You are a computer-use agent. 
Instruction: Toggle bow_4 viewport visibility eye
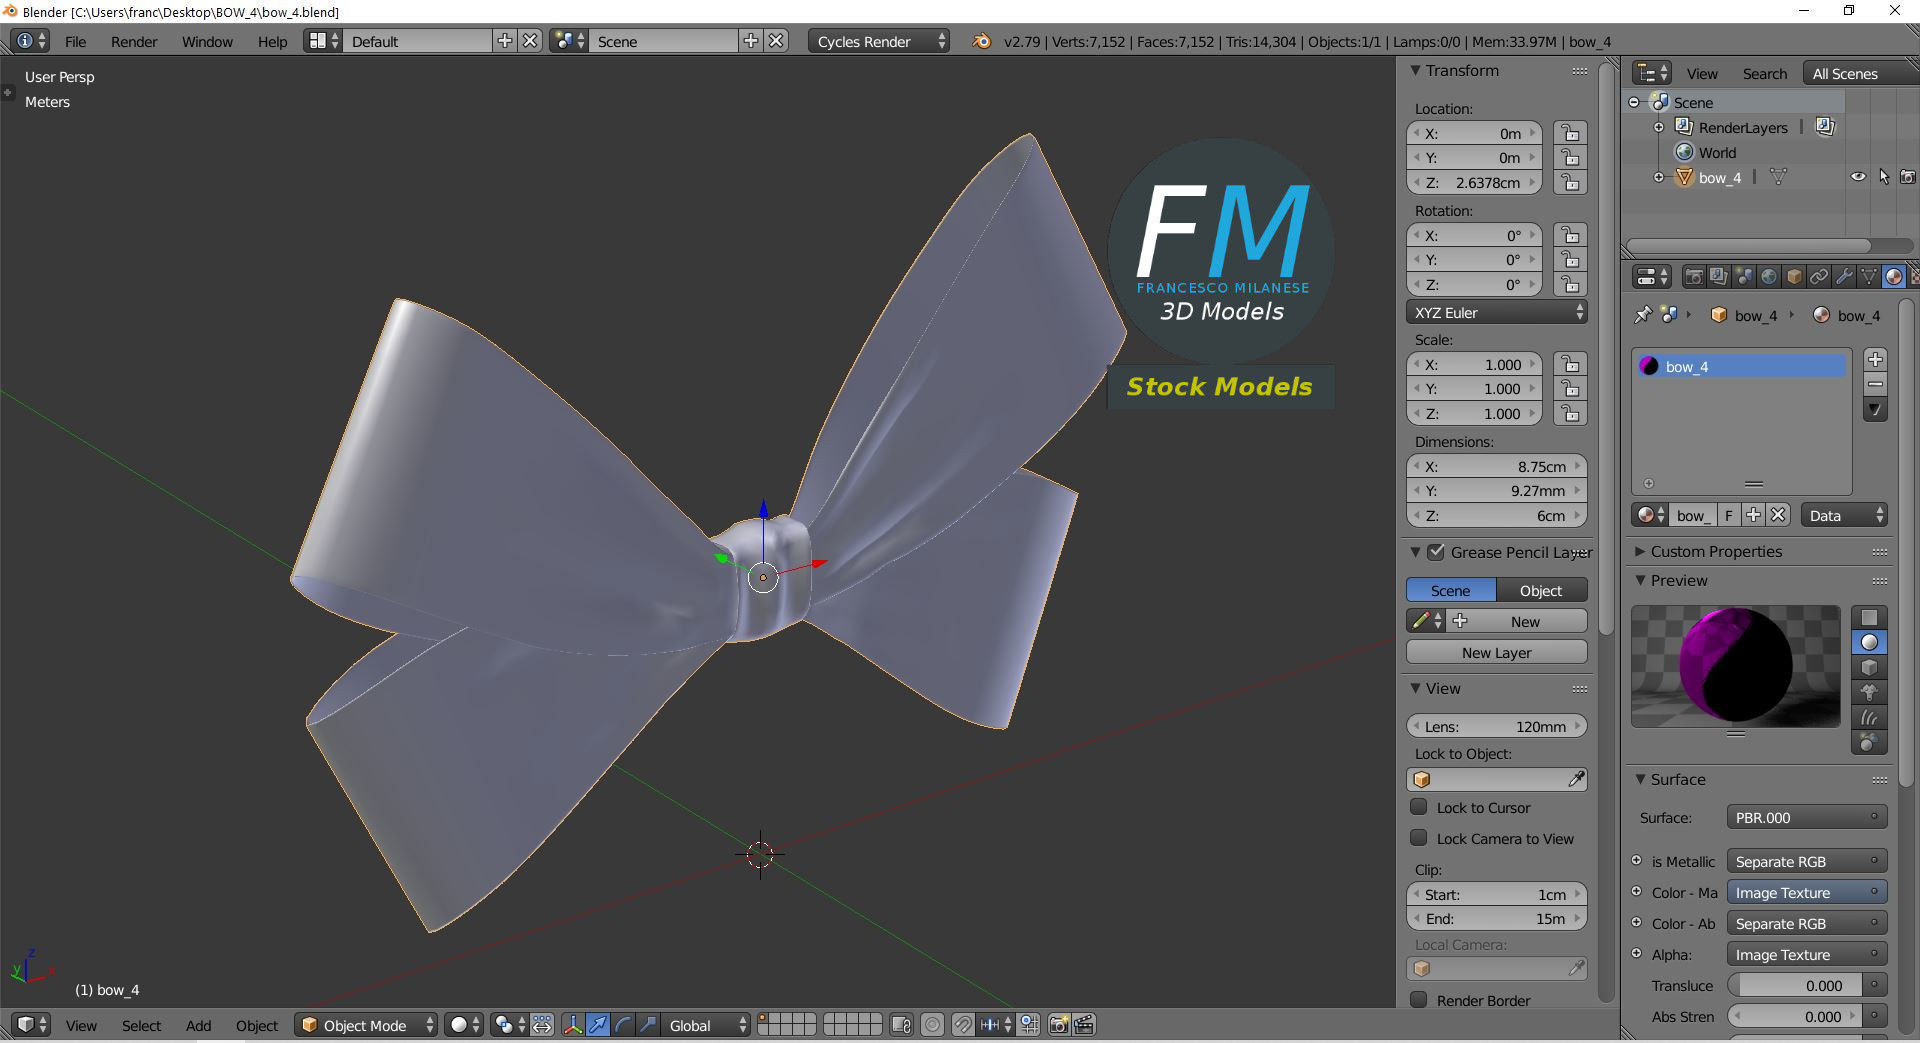pyautogui.click(x=1858, y=177)
